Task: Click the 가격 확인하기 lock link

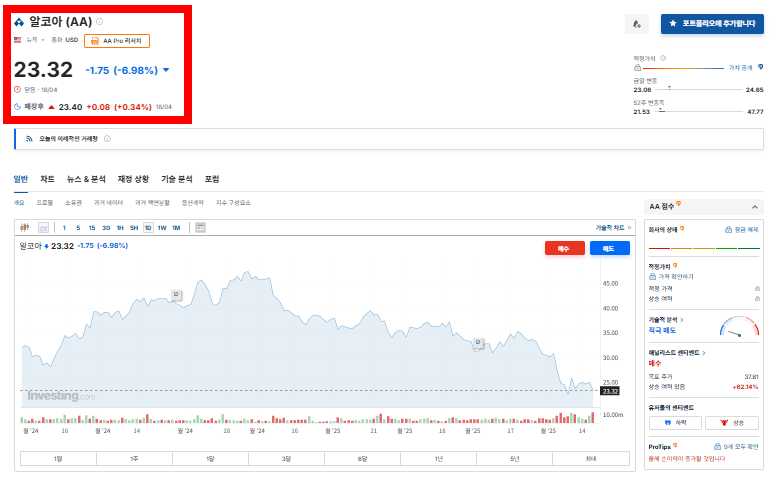Action: pos(671,276)
